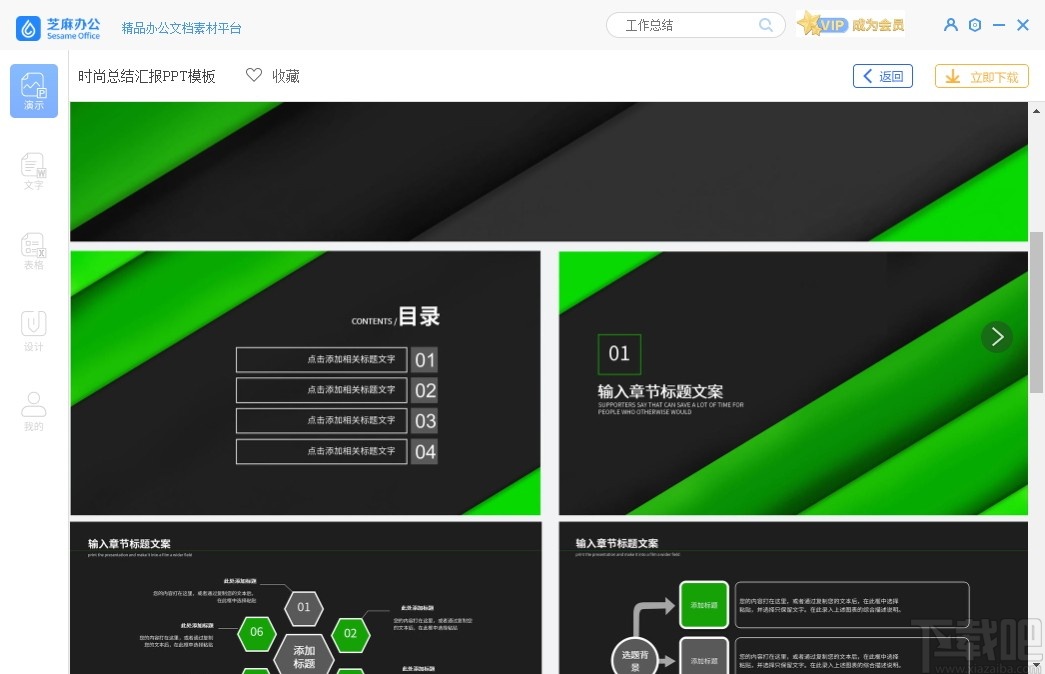Open the 文字 documents section in sidebar
This screenshot has width=1045, height=674.
[34, 171]
